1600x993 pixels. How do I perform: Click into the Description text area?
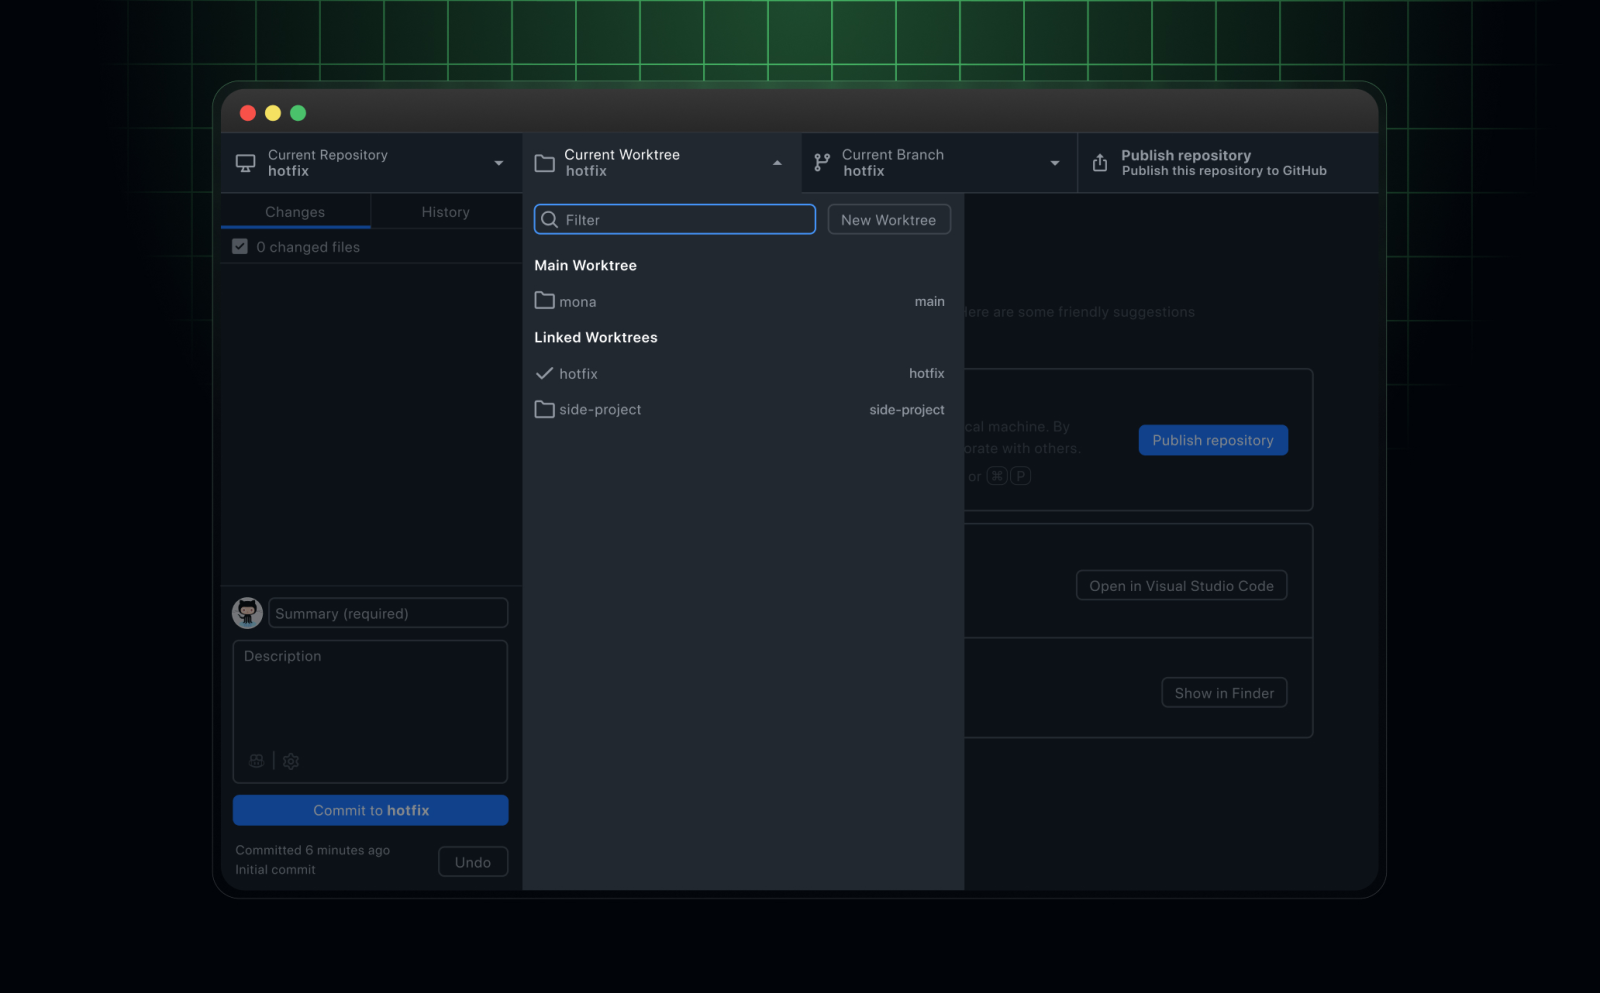click(370, 711)
